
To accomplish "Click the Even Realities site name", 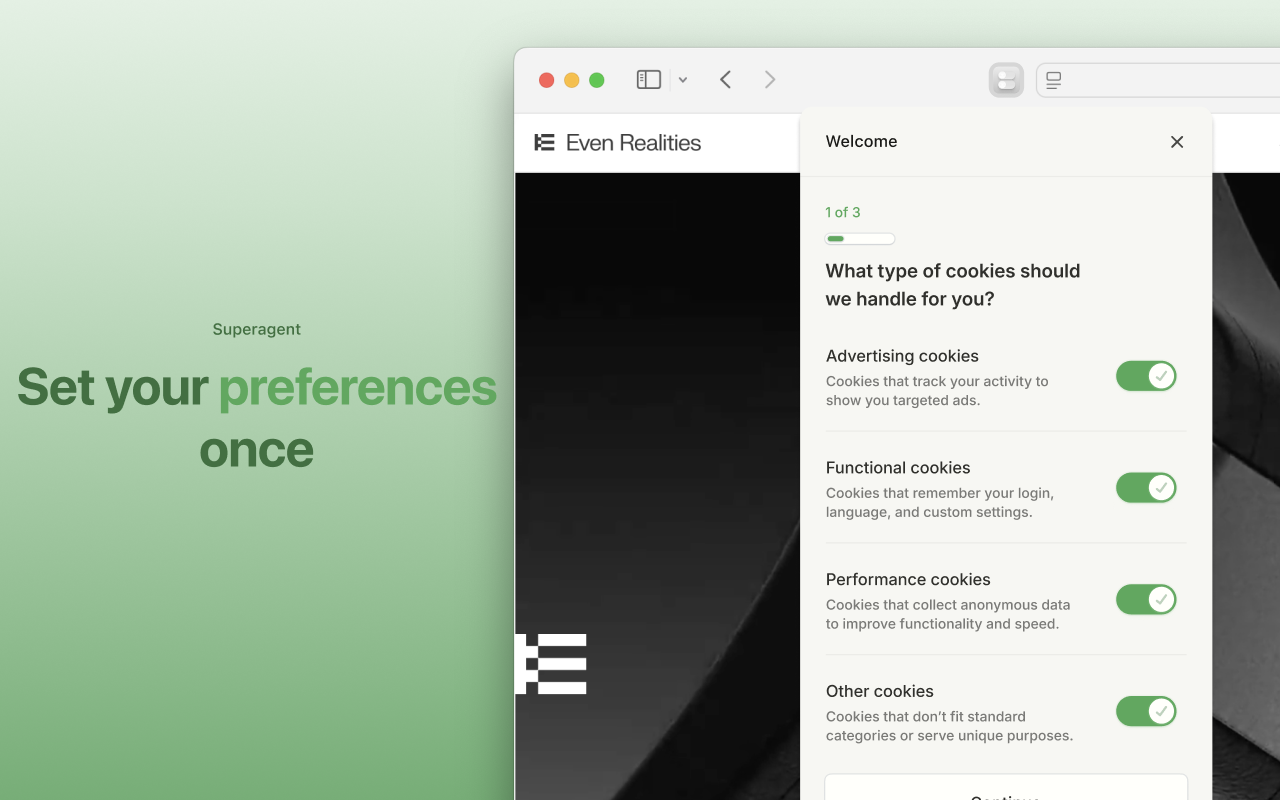I will 634,143.
